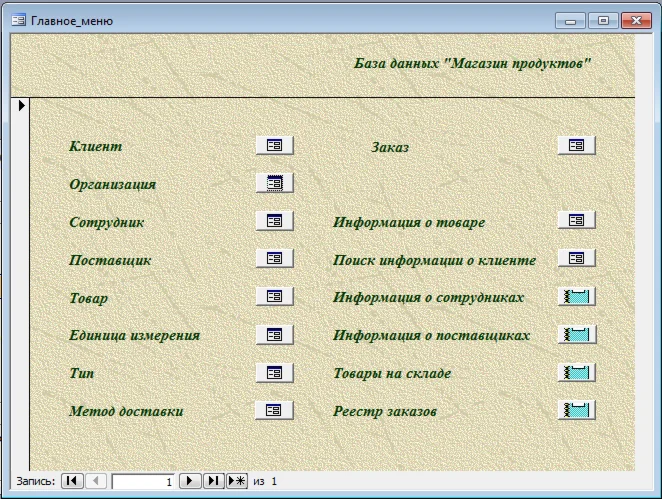
Task: Go to the next record
Action: [190, 481]
